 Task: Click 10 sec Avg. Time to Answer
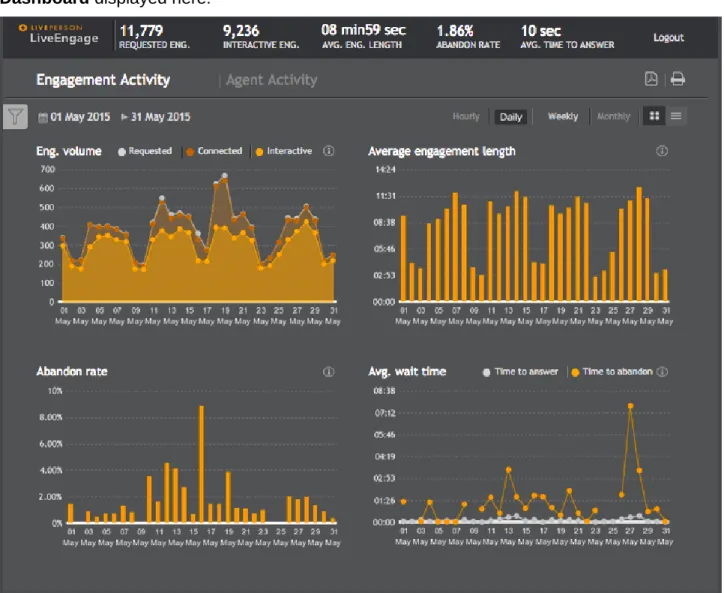(x=567, y=36)
